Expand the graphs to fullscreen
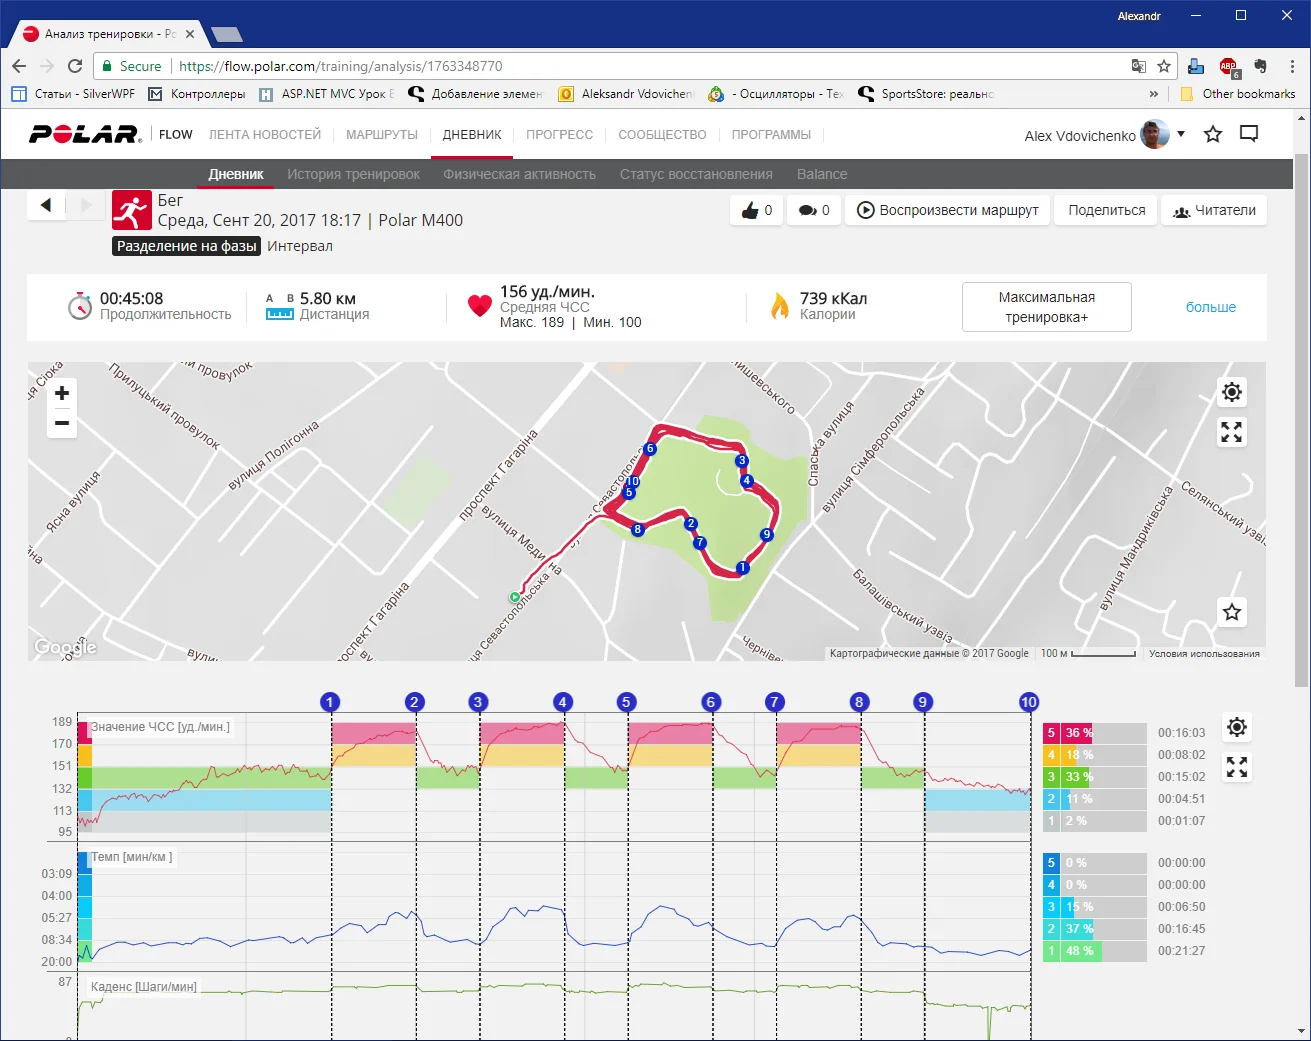This screenshot has height=1041, width=1311. (x=1237, y=767)
